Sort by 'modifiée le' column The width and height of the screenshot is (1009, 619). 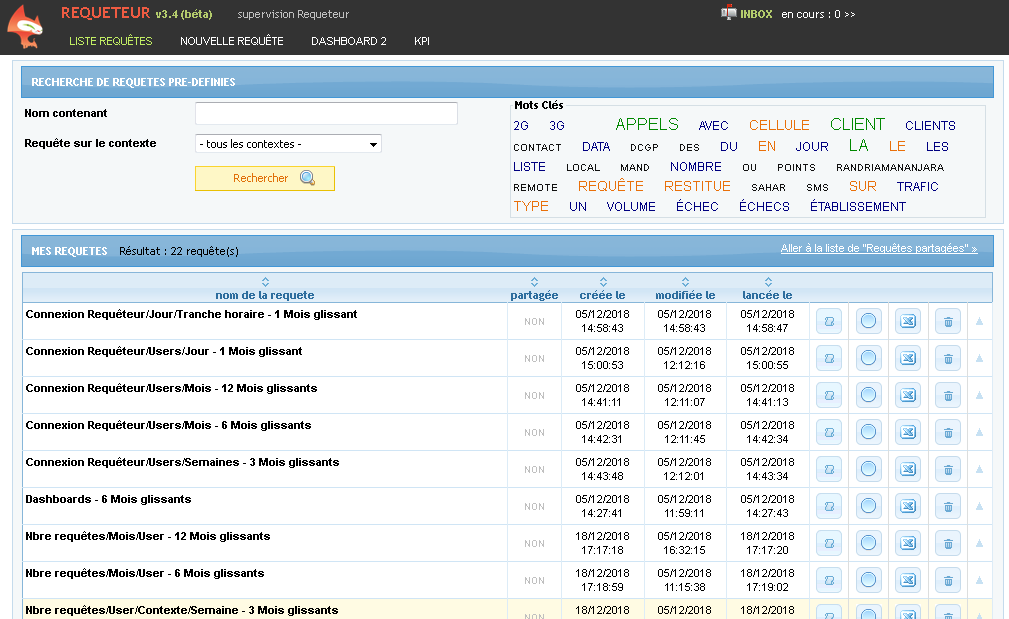[685, 282]
